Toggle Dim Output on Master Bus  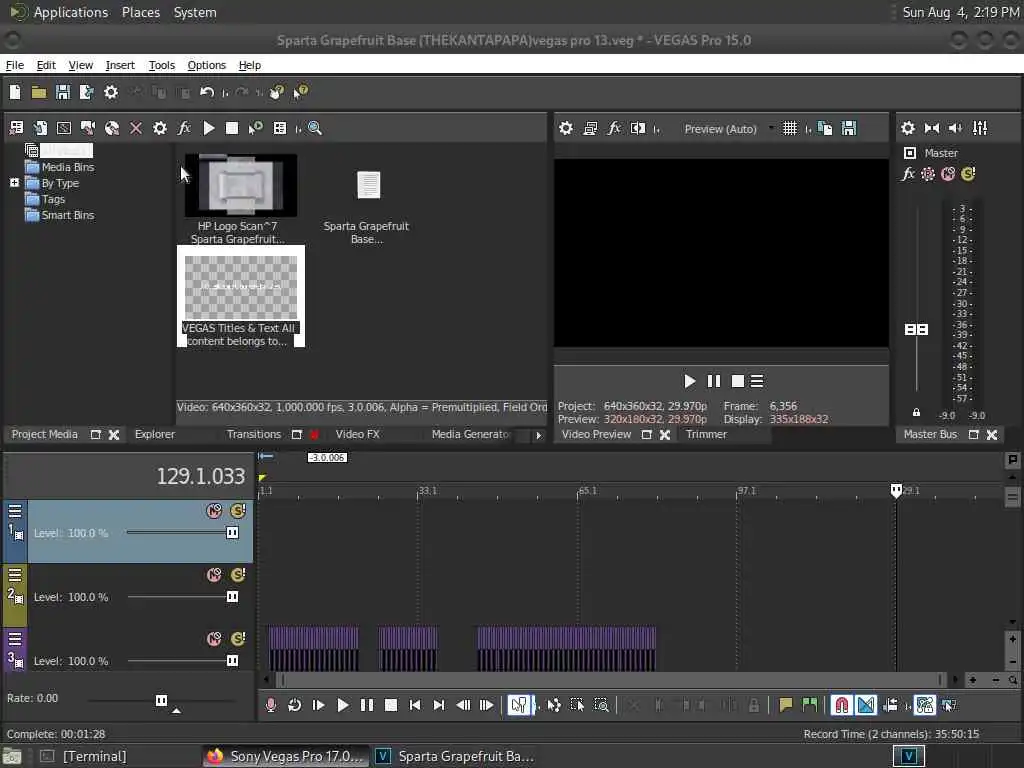955,128
